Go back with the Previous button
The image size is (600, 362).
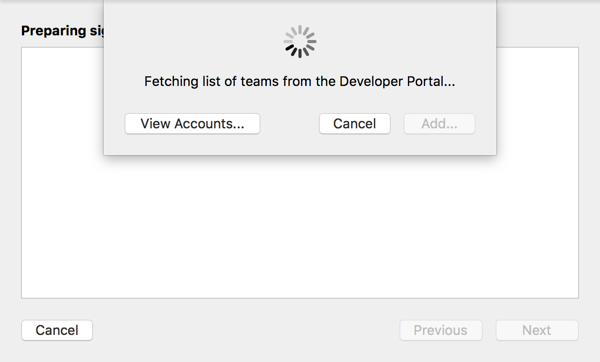pyautogui.click(x=441, y=330)
